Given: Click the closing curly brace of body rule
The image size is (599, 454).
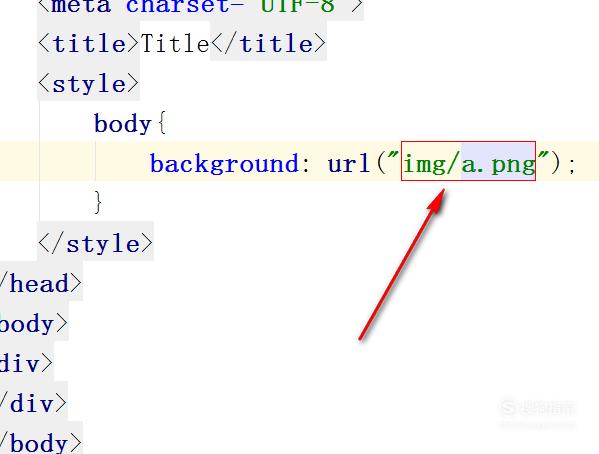Looking at the screenshot, I should 98,202.
